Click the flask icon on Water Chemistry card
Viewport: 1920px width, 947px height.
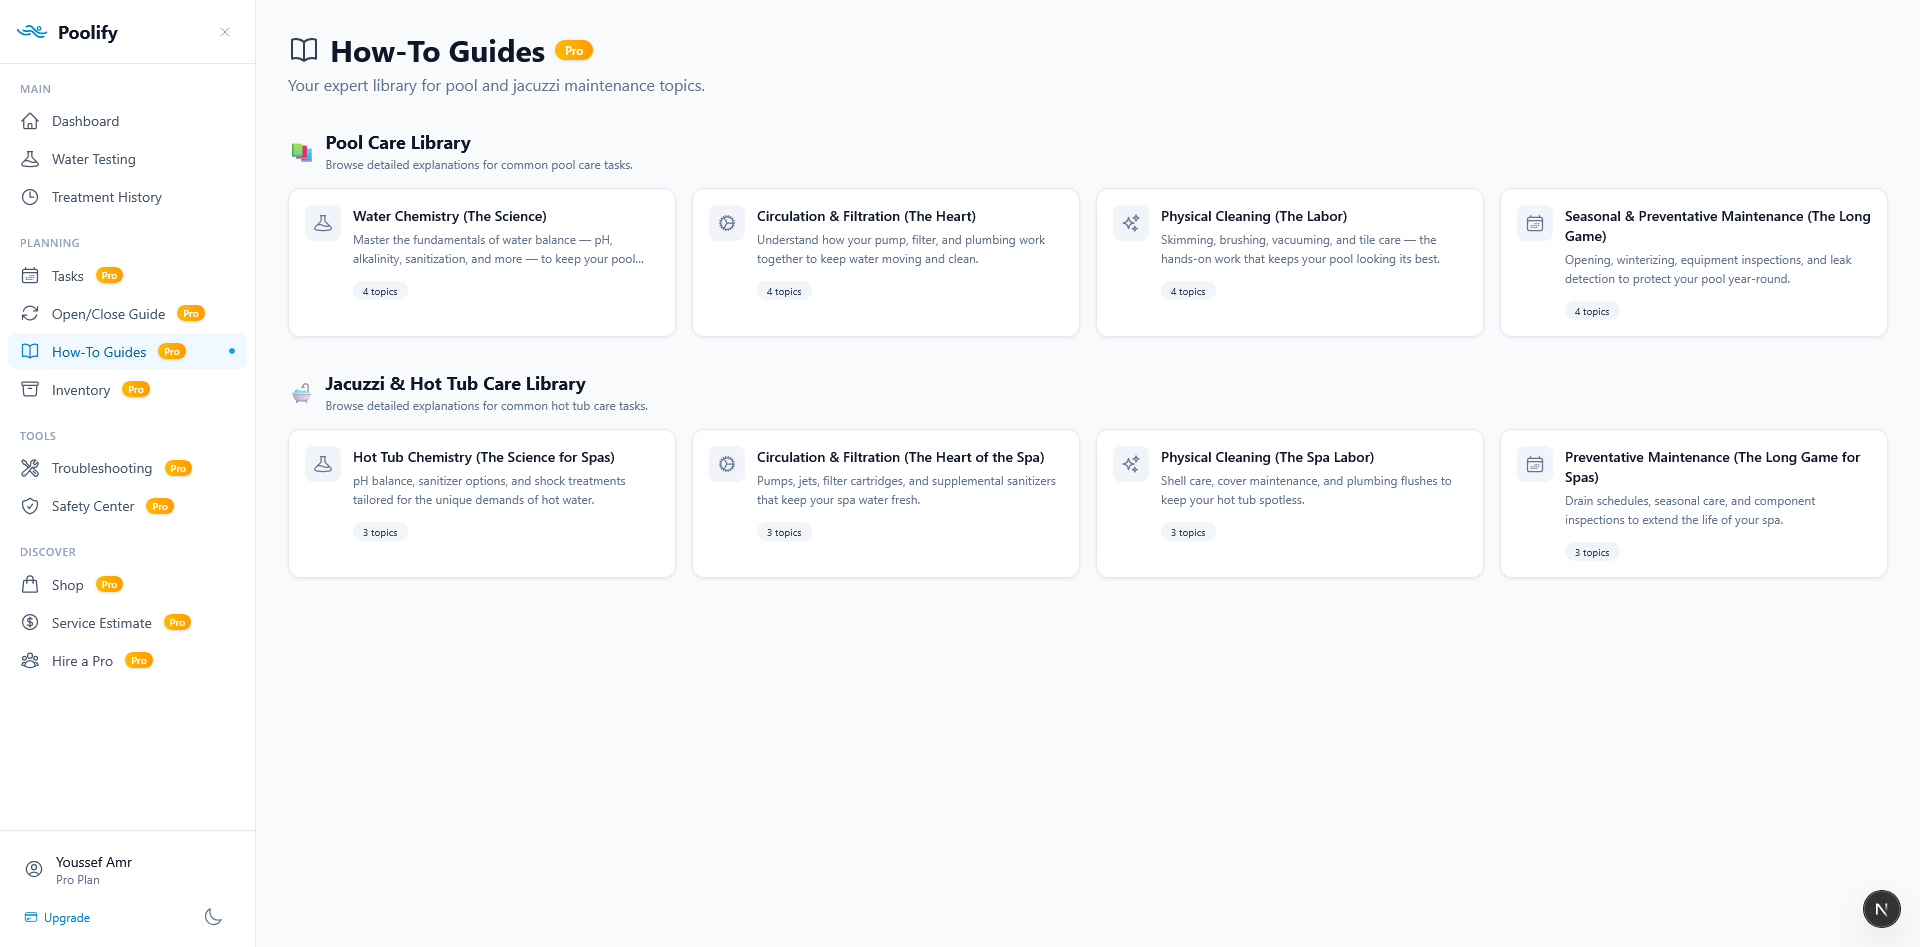point(323,223)
